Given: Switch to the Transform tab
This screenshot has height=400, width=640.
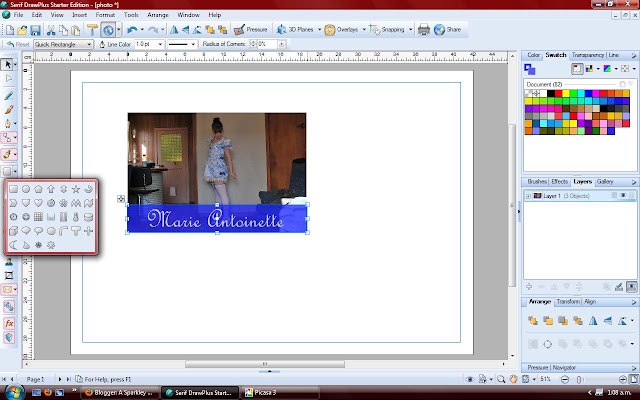Looking at the screenshot, I should pyautogui.click(x=568, y=302).
